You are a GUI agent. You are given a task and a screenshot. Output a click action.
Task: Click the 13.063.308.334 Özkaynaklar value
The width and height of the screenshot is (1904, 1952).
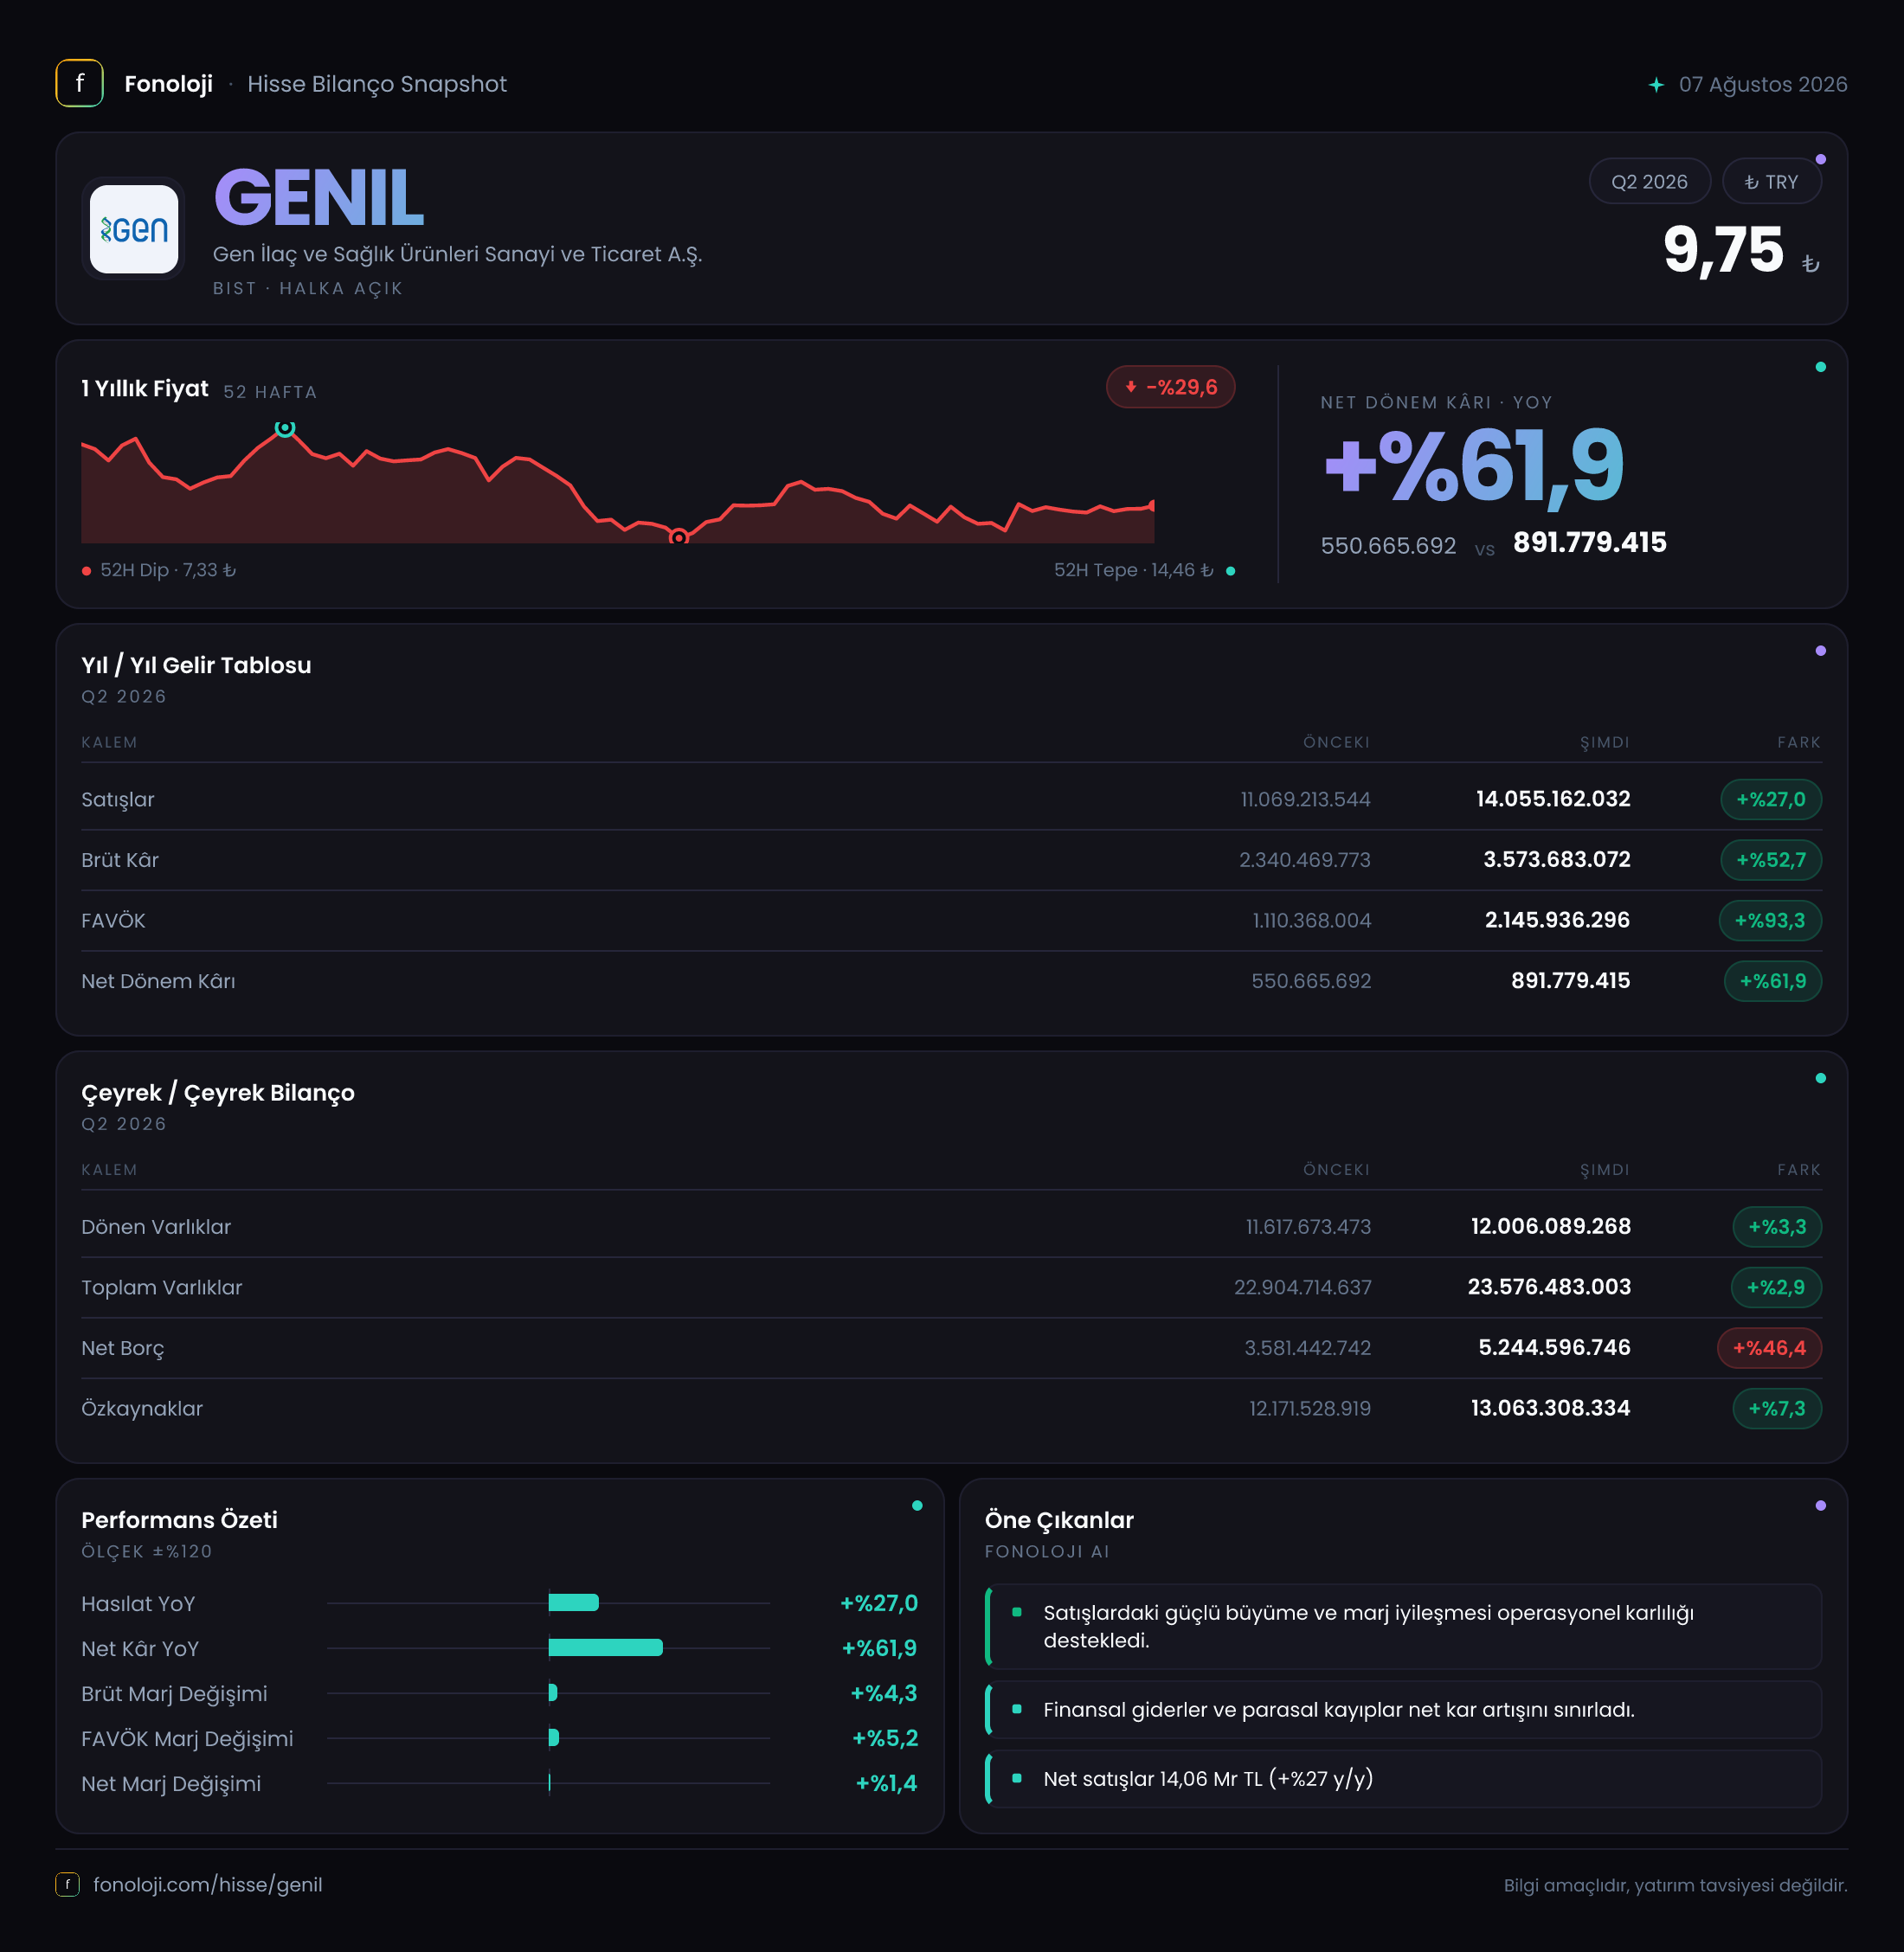click(x=1550, y=1408)
